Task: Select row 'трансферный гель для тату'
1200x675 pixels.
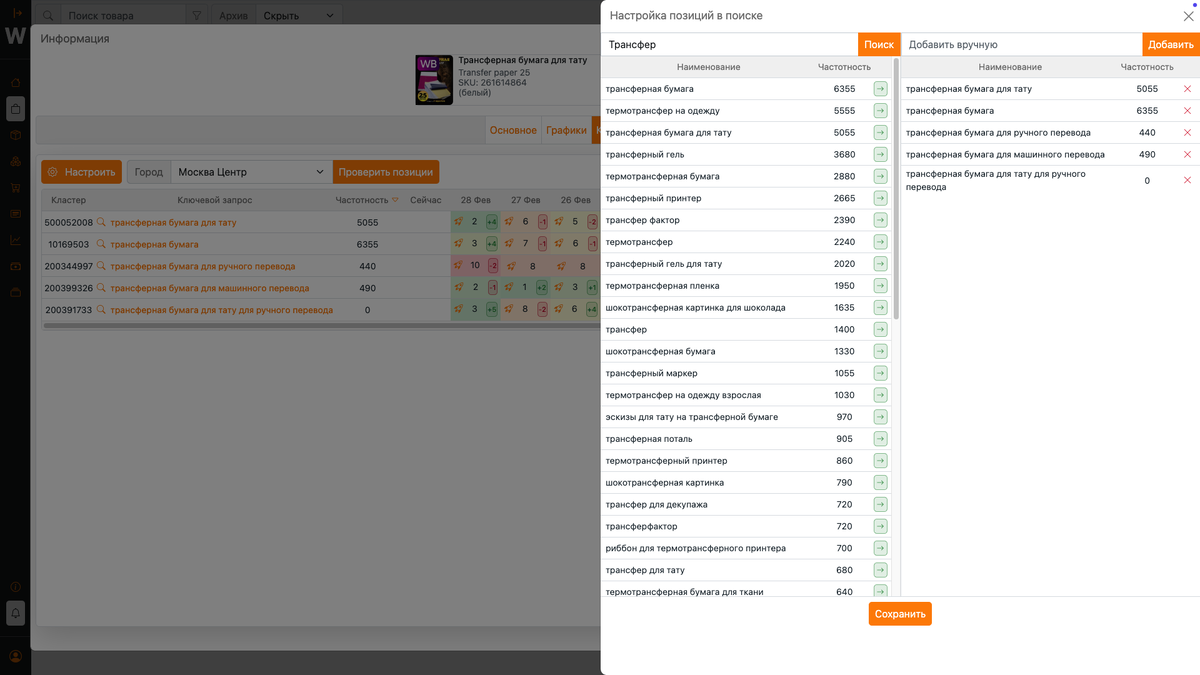Action: point(745,264)
